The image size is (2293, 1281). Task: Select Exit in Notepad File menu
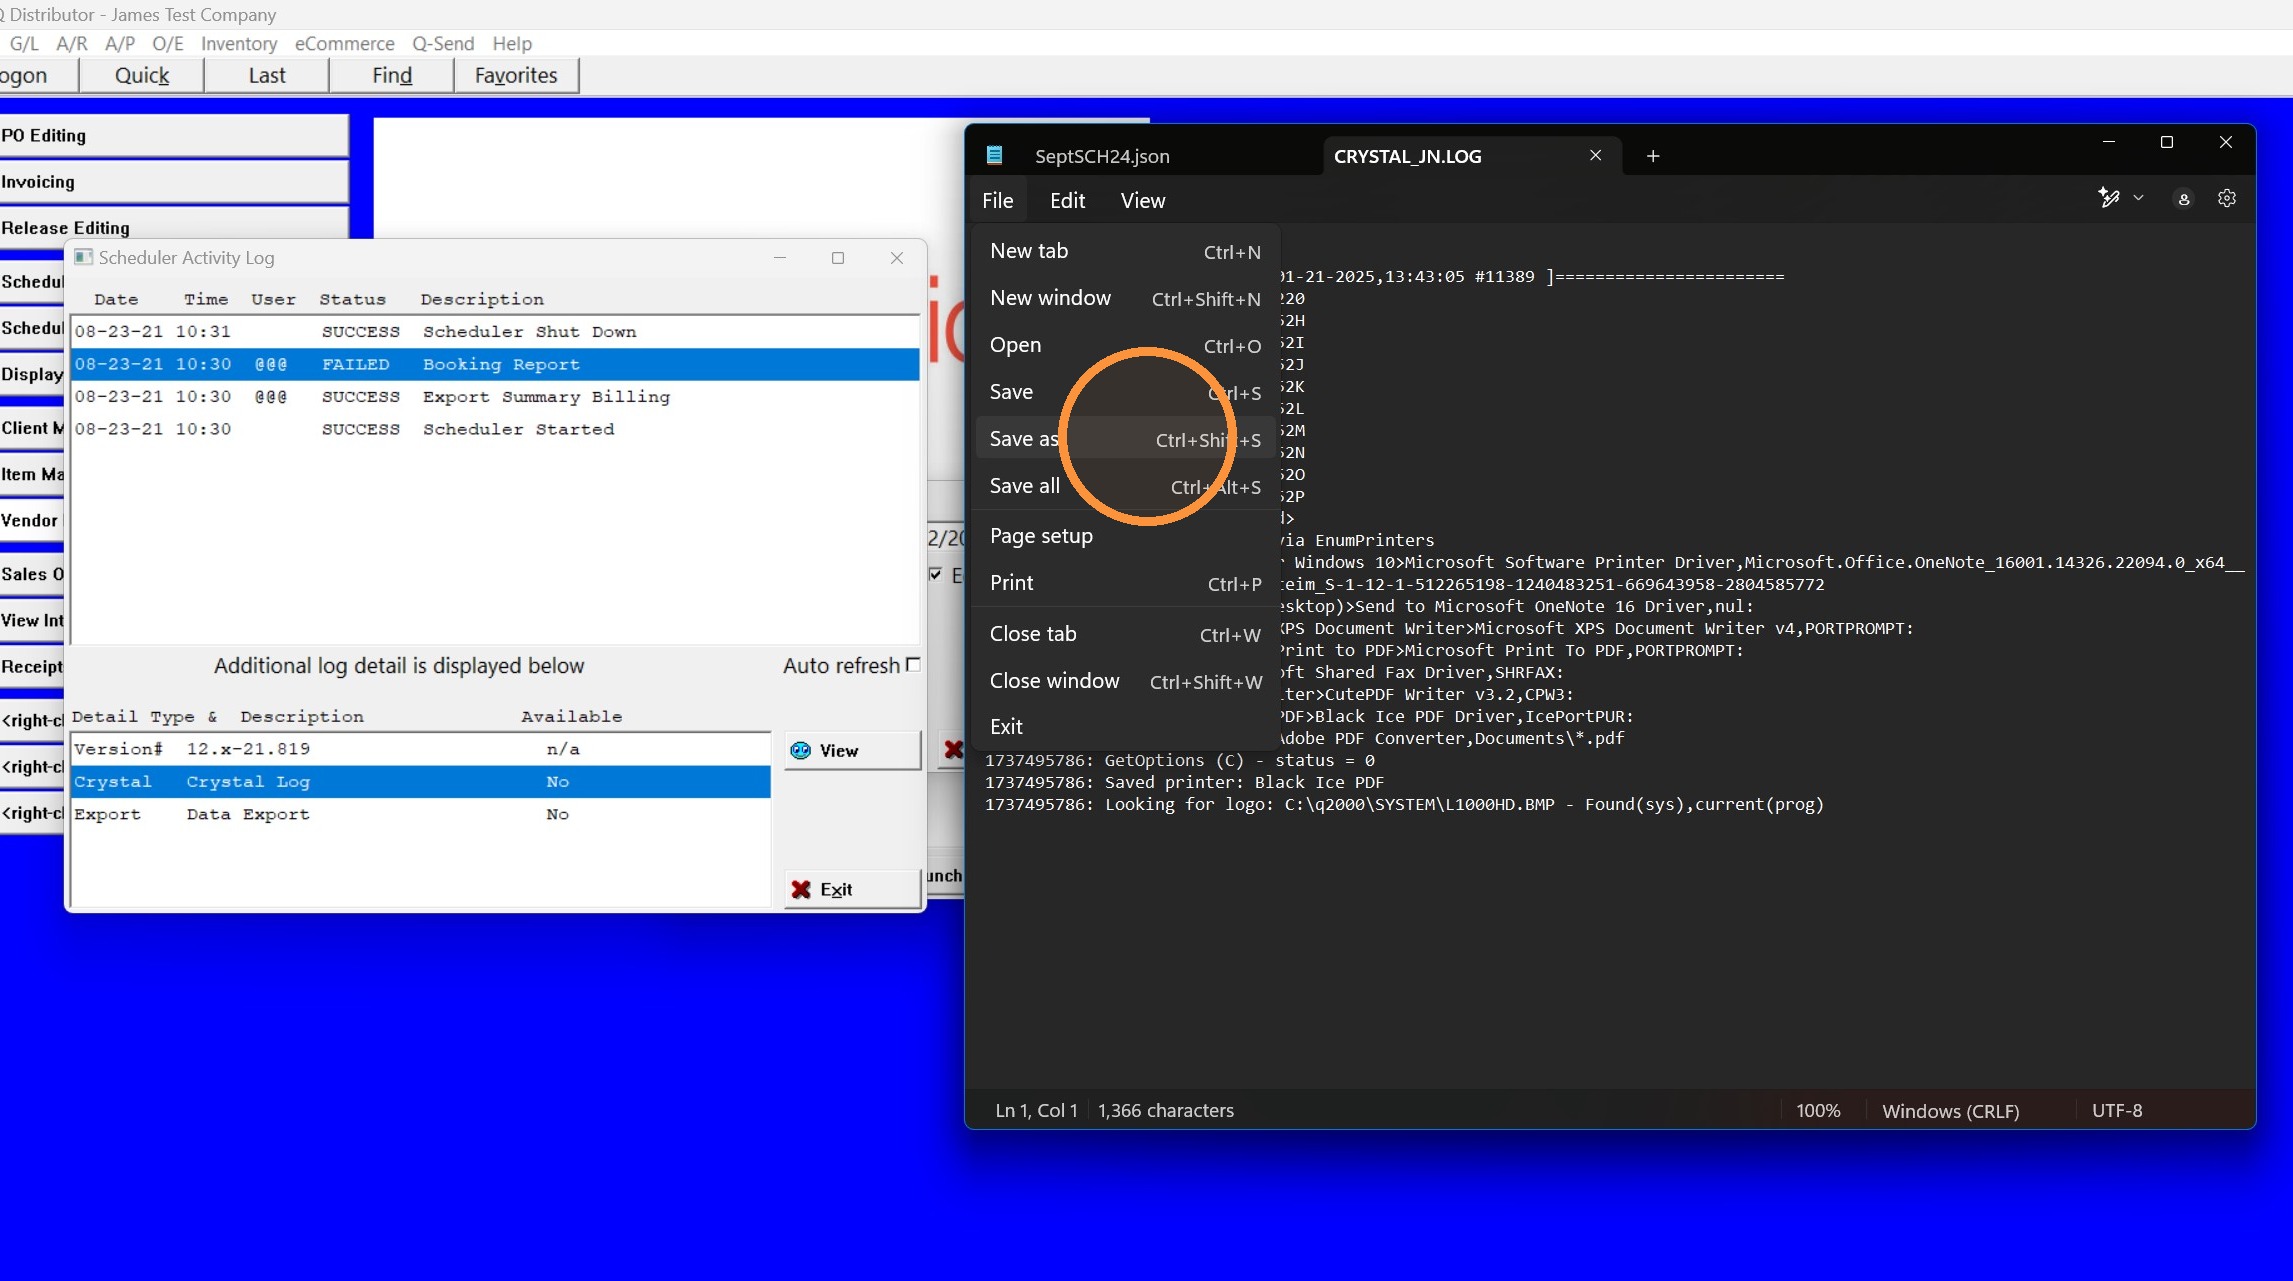(1125, 727)
